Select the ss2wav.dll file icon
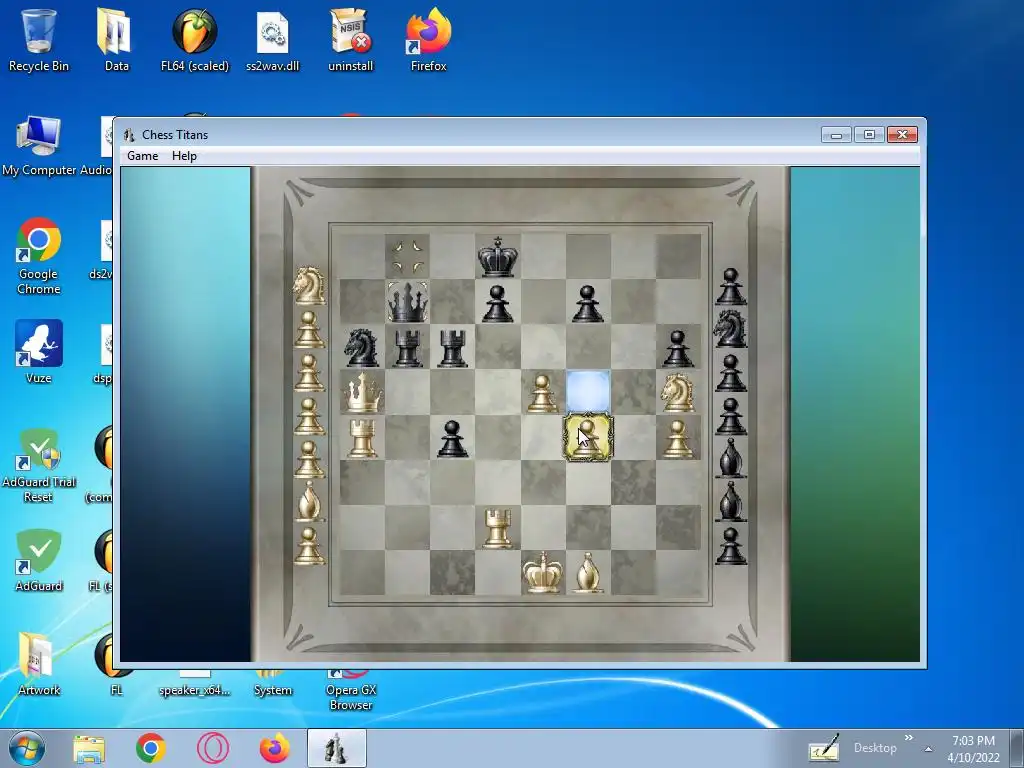This screenshot has height=768, width=1024. coord(272,39)
